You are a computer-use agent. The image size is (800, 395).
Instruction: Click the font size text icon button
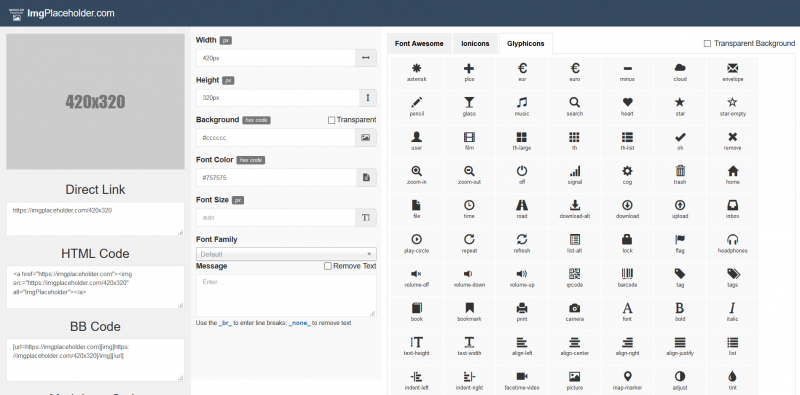[x=366, y=217]
